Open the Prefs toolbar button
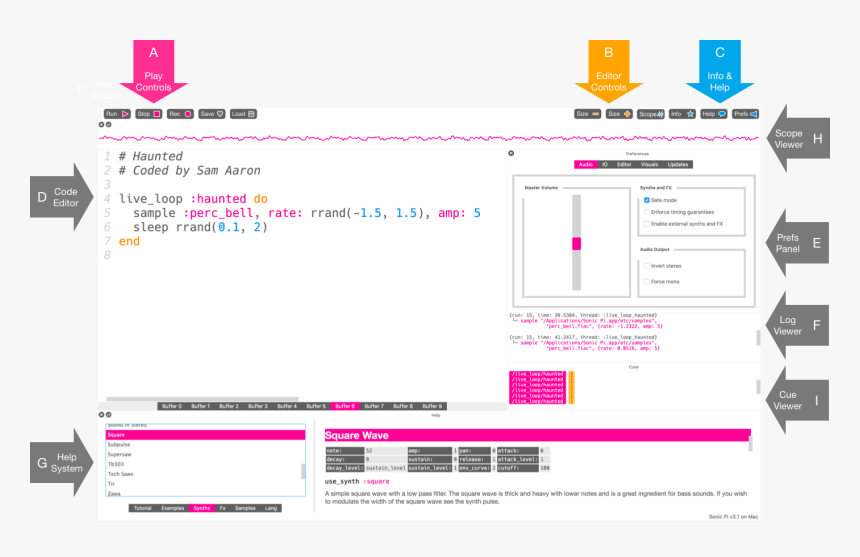 pos(745,114)
